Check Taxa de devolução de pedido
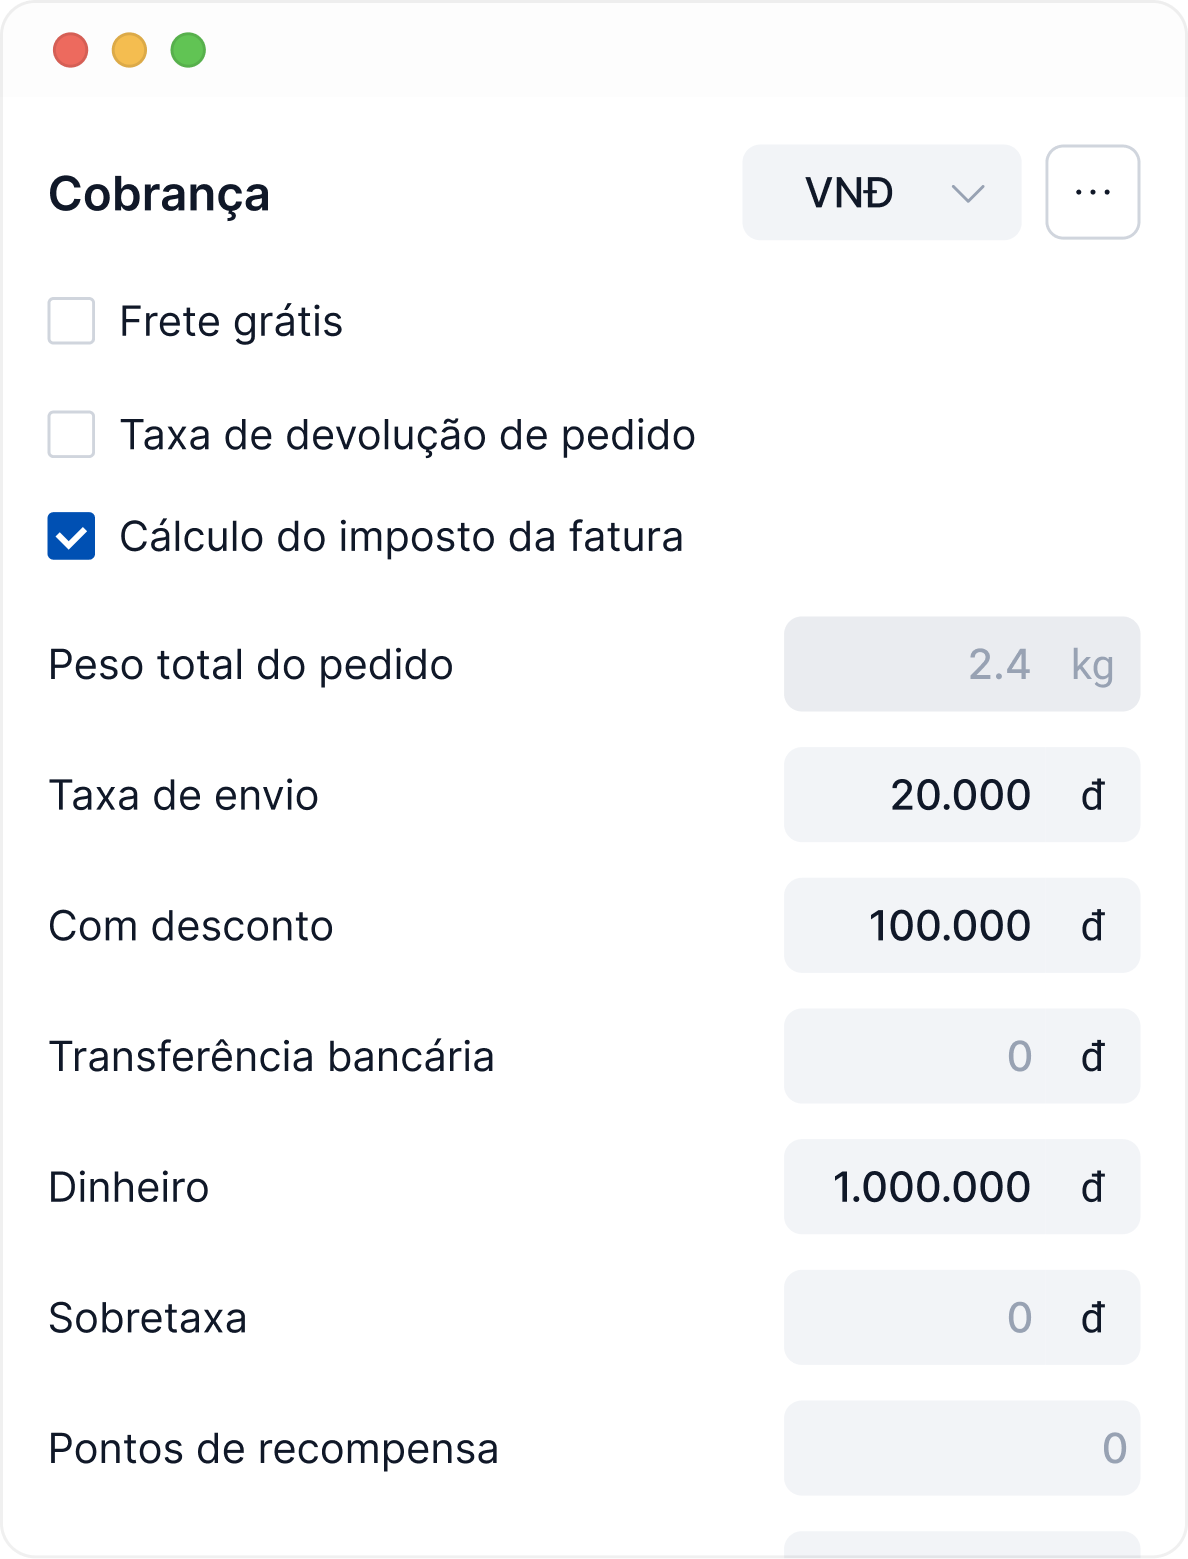Viewport: 1188px width, 1559px height. (72, 435)
